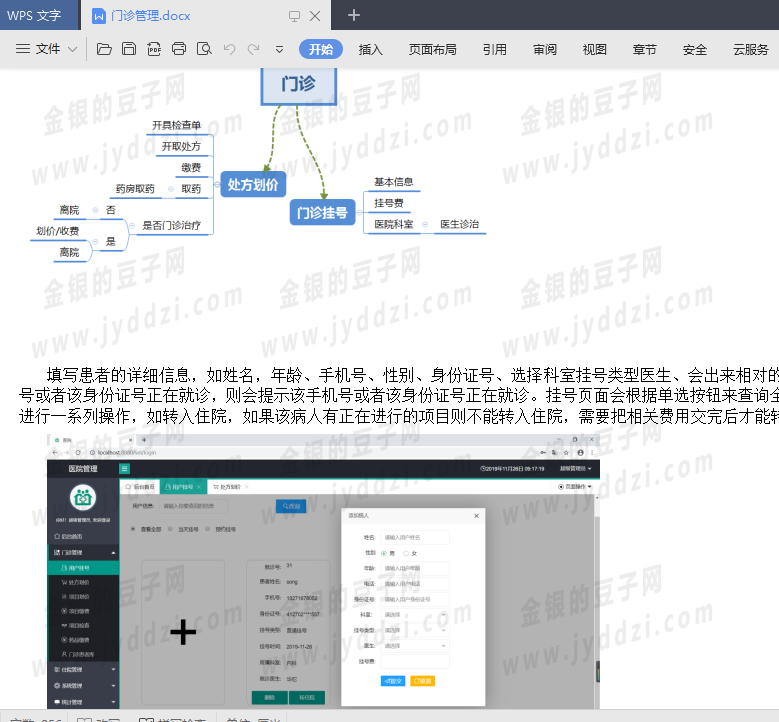Expand the 门诊管理 sidebar section
The height and width of the screenshot is (722, 779).
pyautogui.click(x=83, y=553)
